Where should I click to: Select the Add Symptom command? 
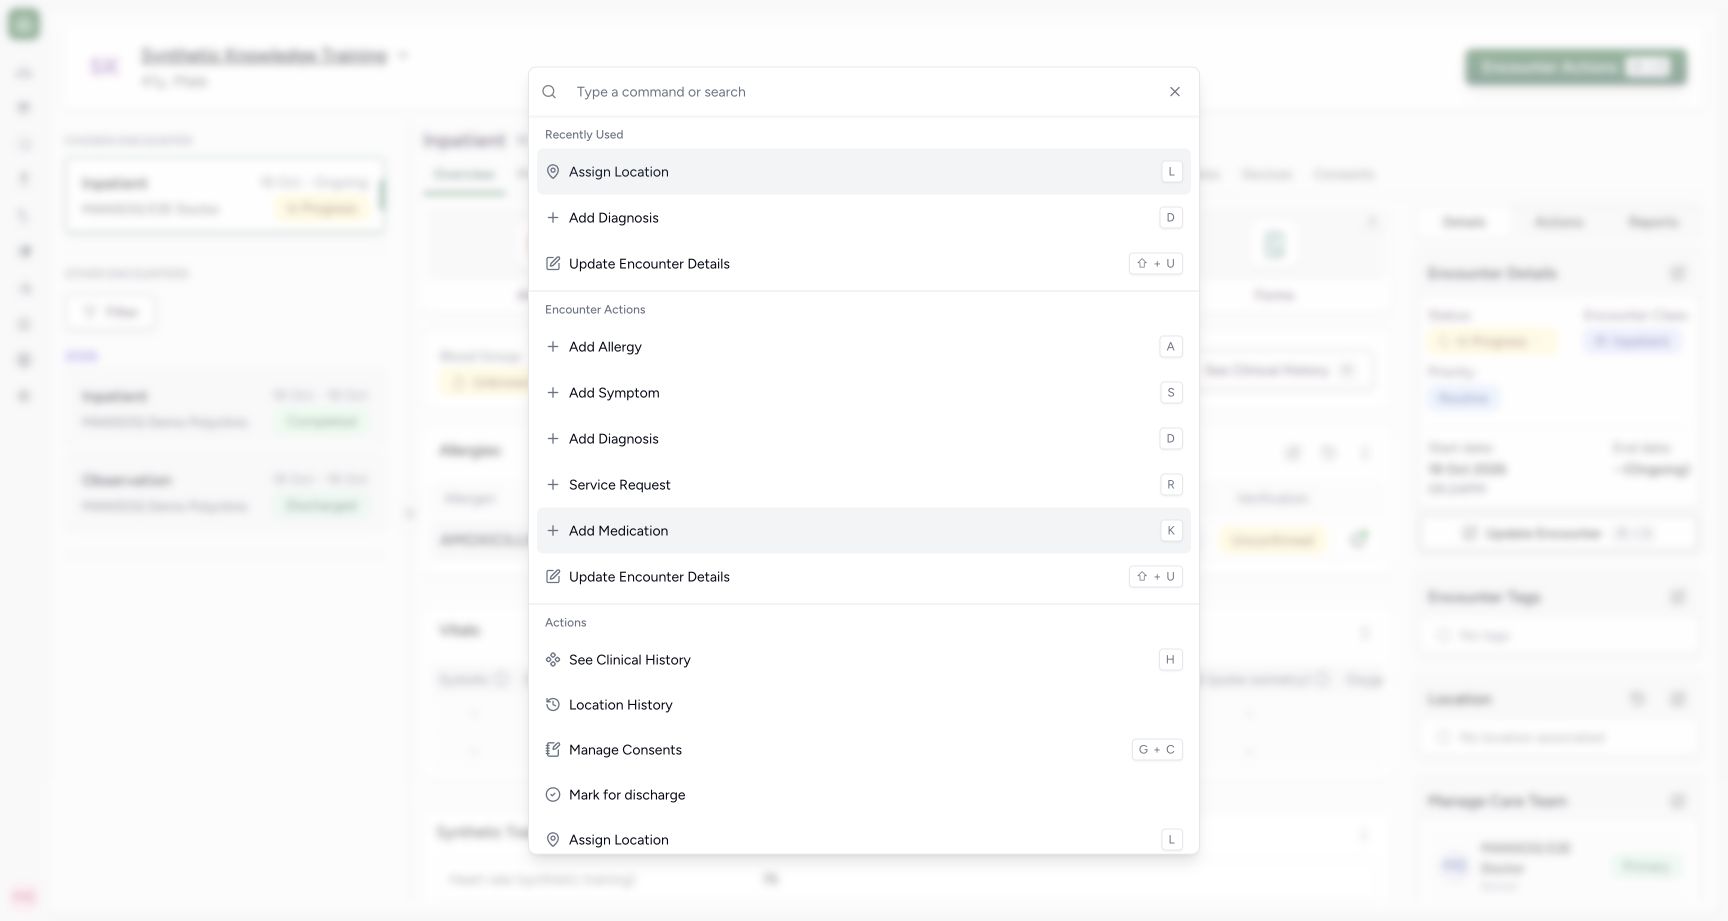(x=864, y=393)
